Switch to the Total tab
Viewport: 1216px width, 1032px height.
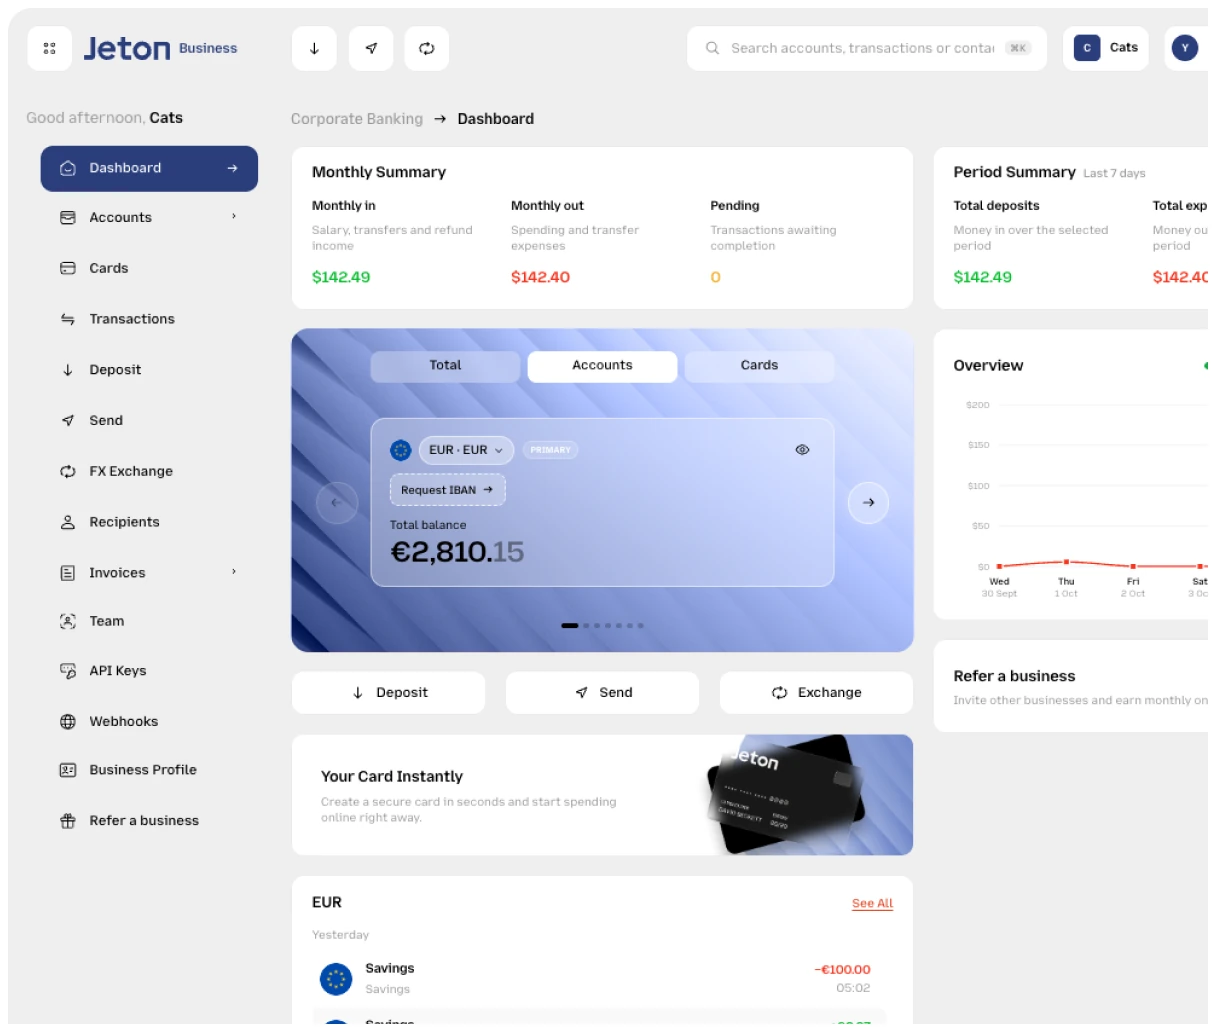click(445, 366)
